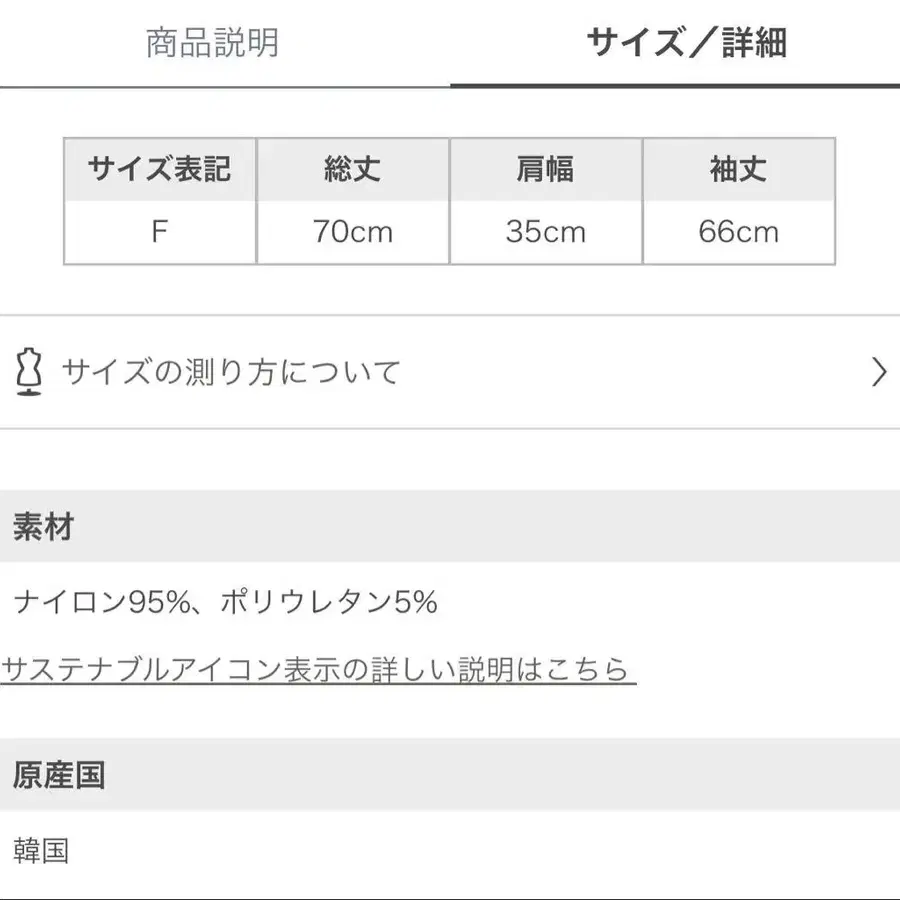Click the 肩幅 column header
The image size is (900, 900).
point(546,170)
